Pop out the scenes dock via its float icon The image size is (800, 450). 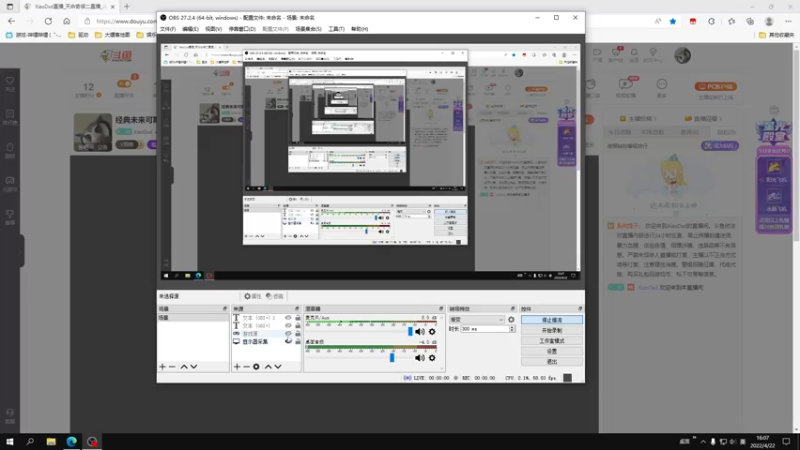click(x=224, y=309)
